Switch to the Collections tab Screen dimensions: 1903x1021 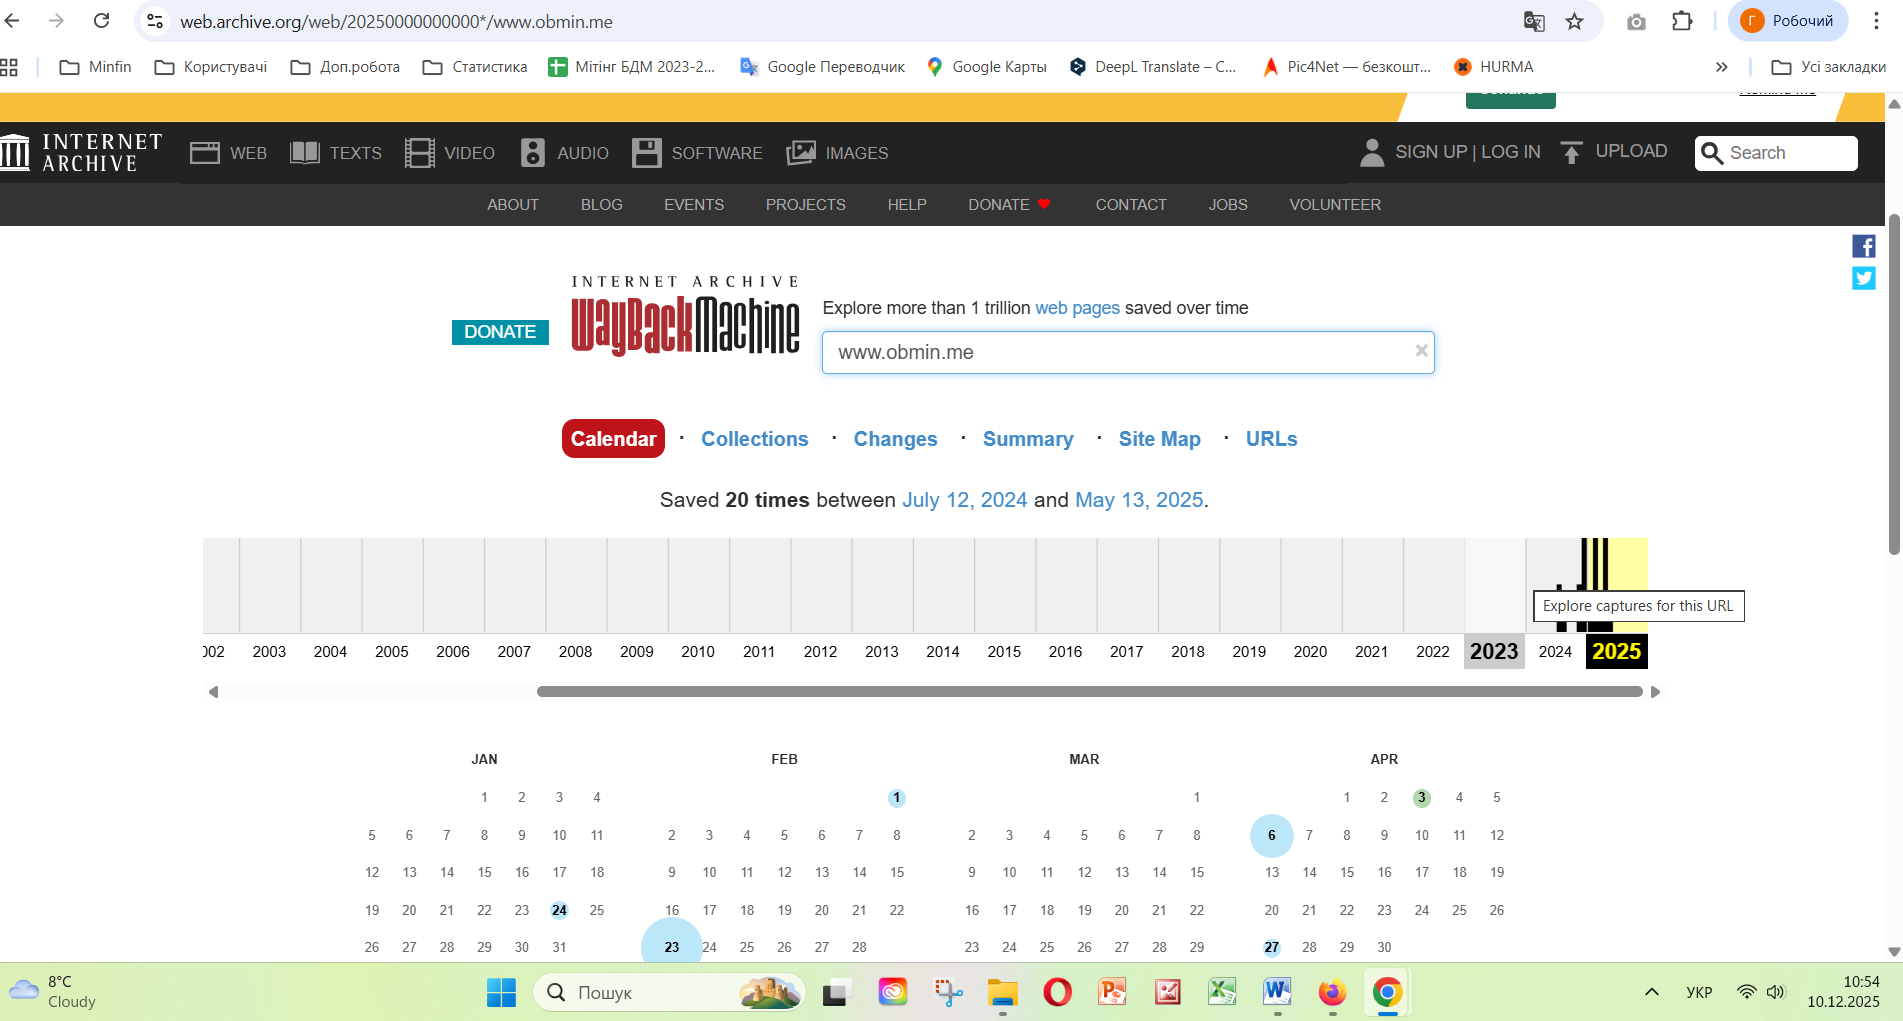(755, 439)
